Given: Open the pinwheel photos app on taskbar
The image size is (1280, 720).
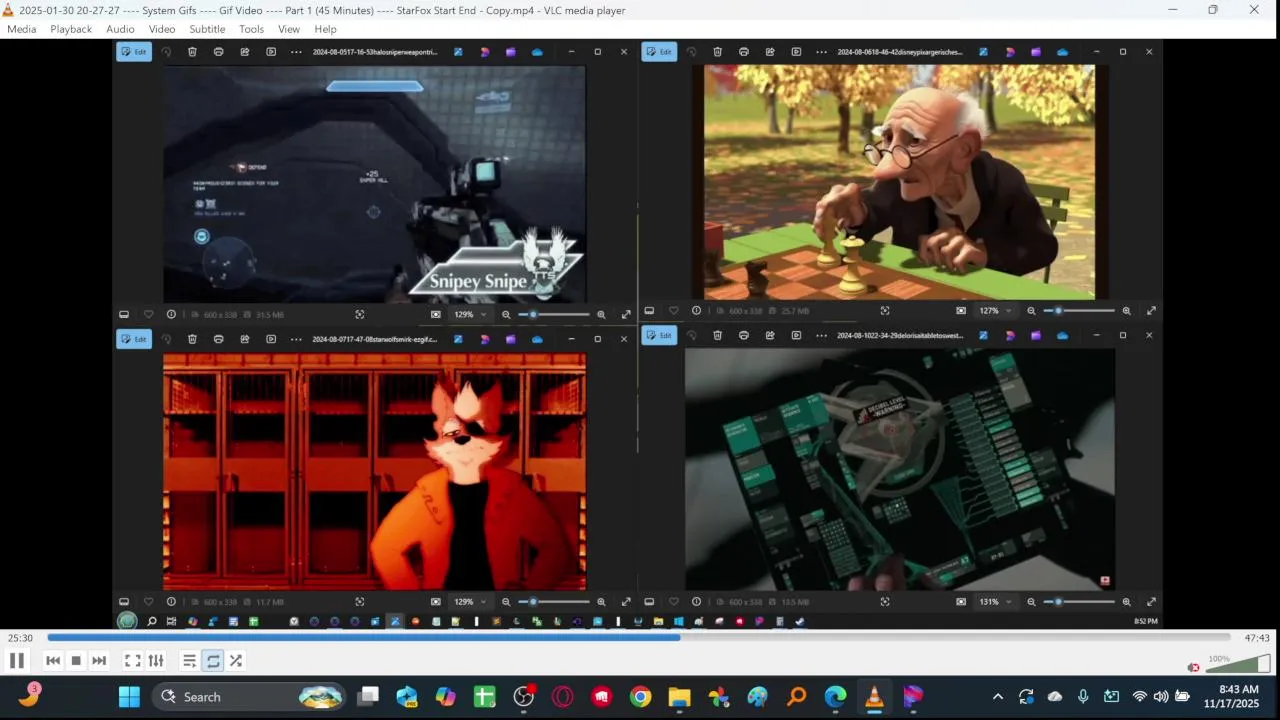Looking at the screenshot, I should coord(719,697).
